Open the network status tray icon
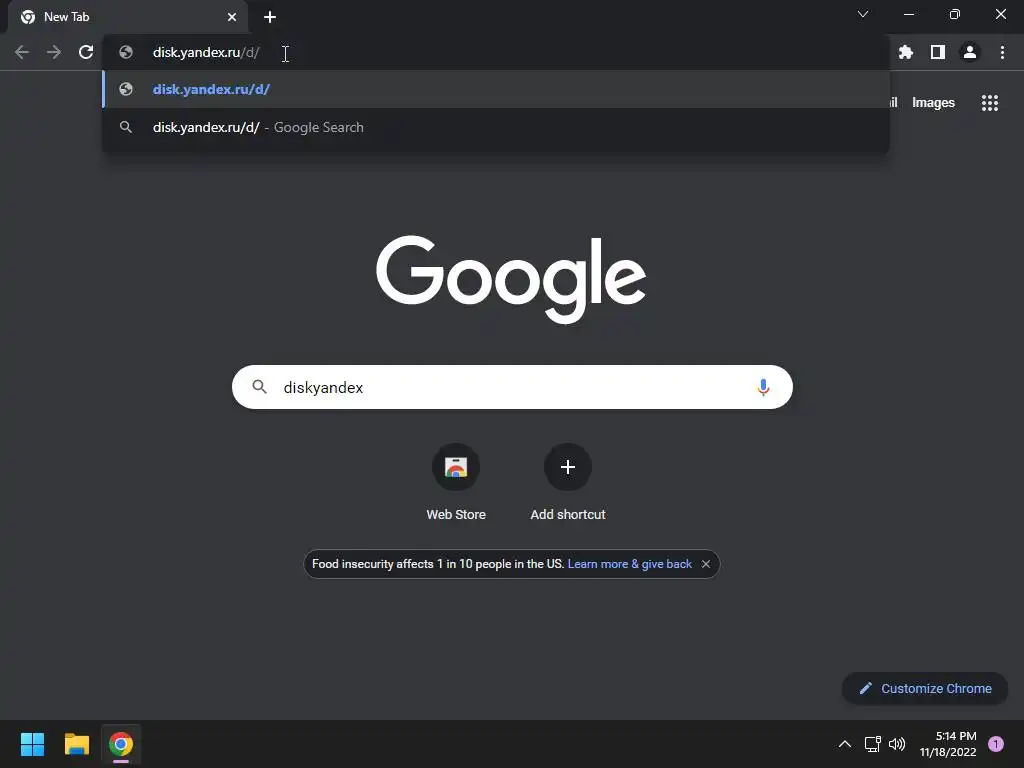The image size is (1024, 768). (x=872, y=744)
